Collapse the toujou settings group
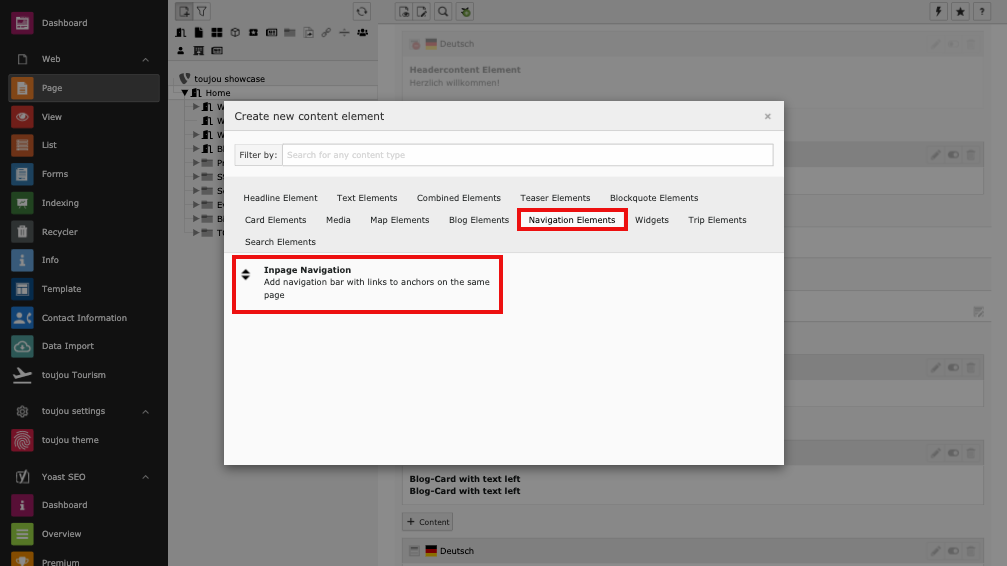 pos(146,411)
